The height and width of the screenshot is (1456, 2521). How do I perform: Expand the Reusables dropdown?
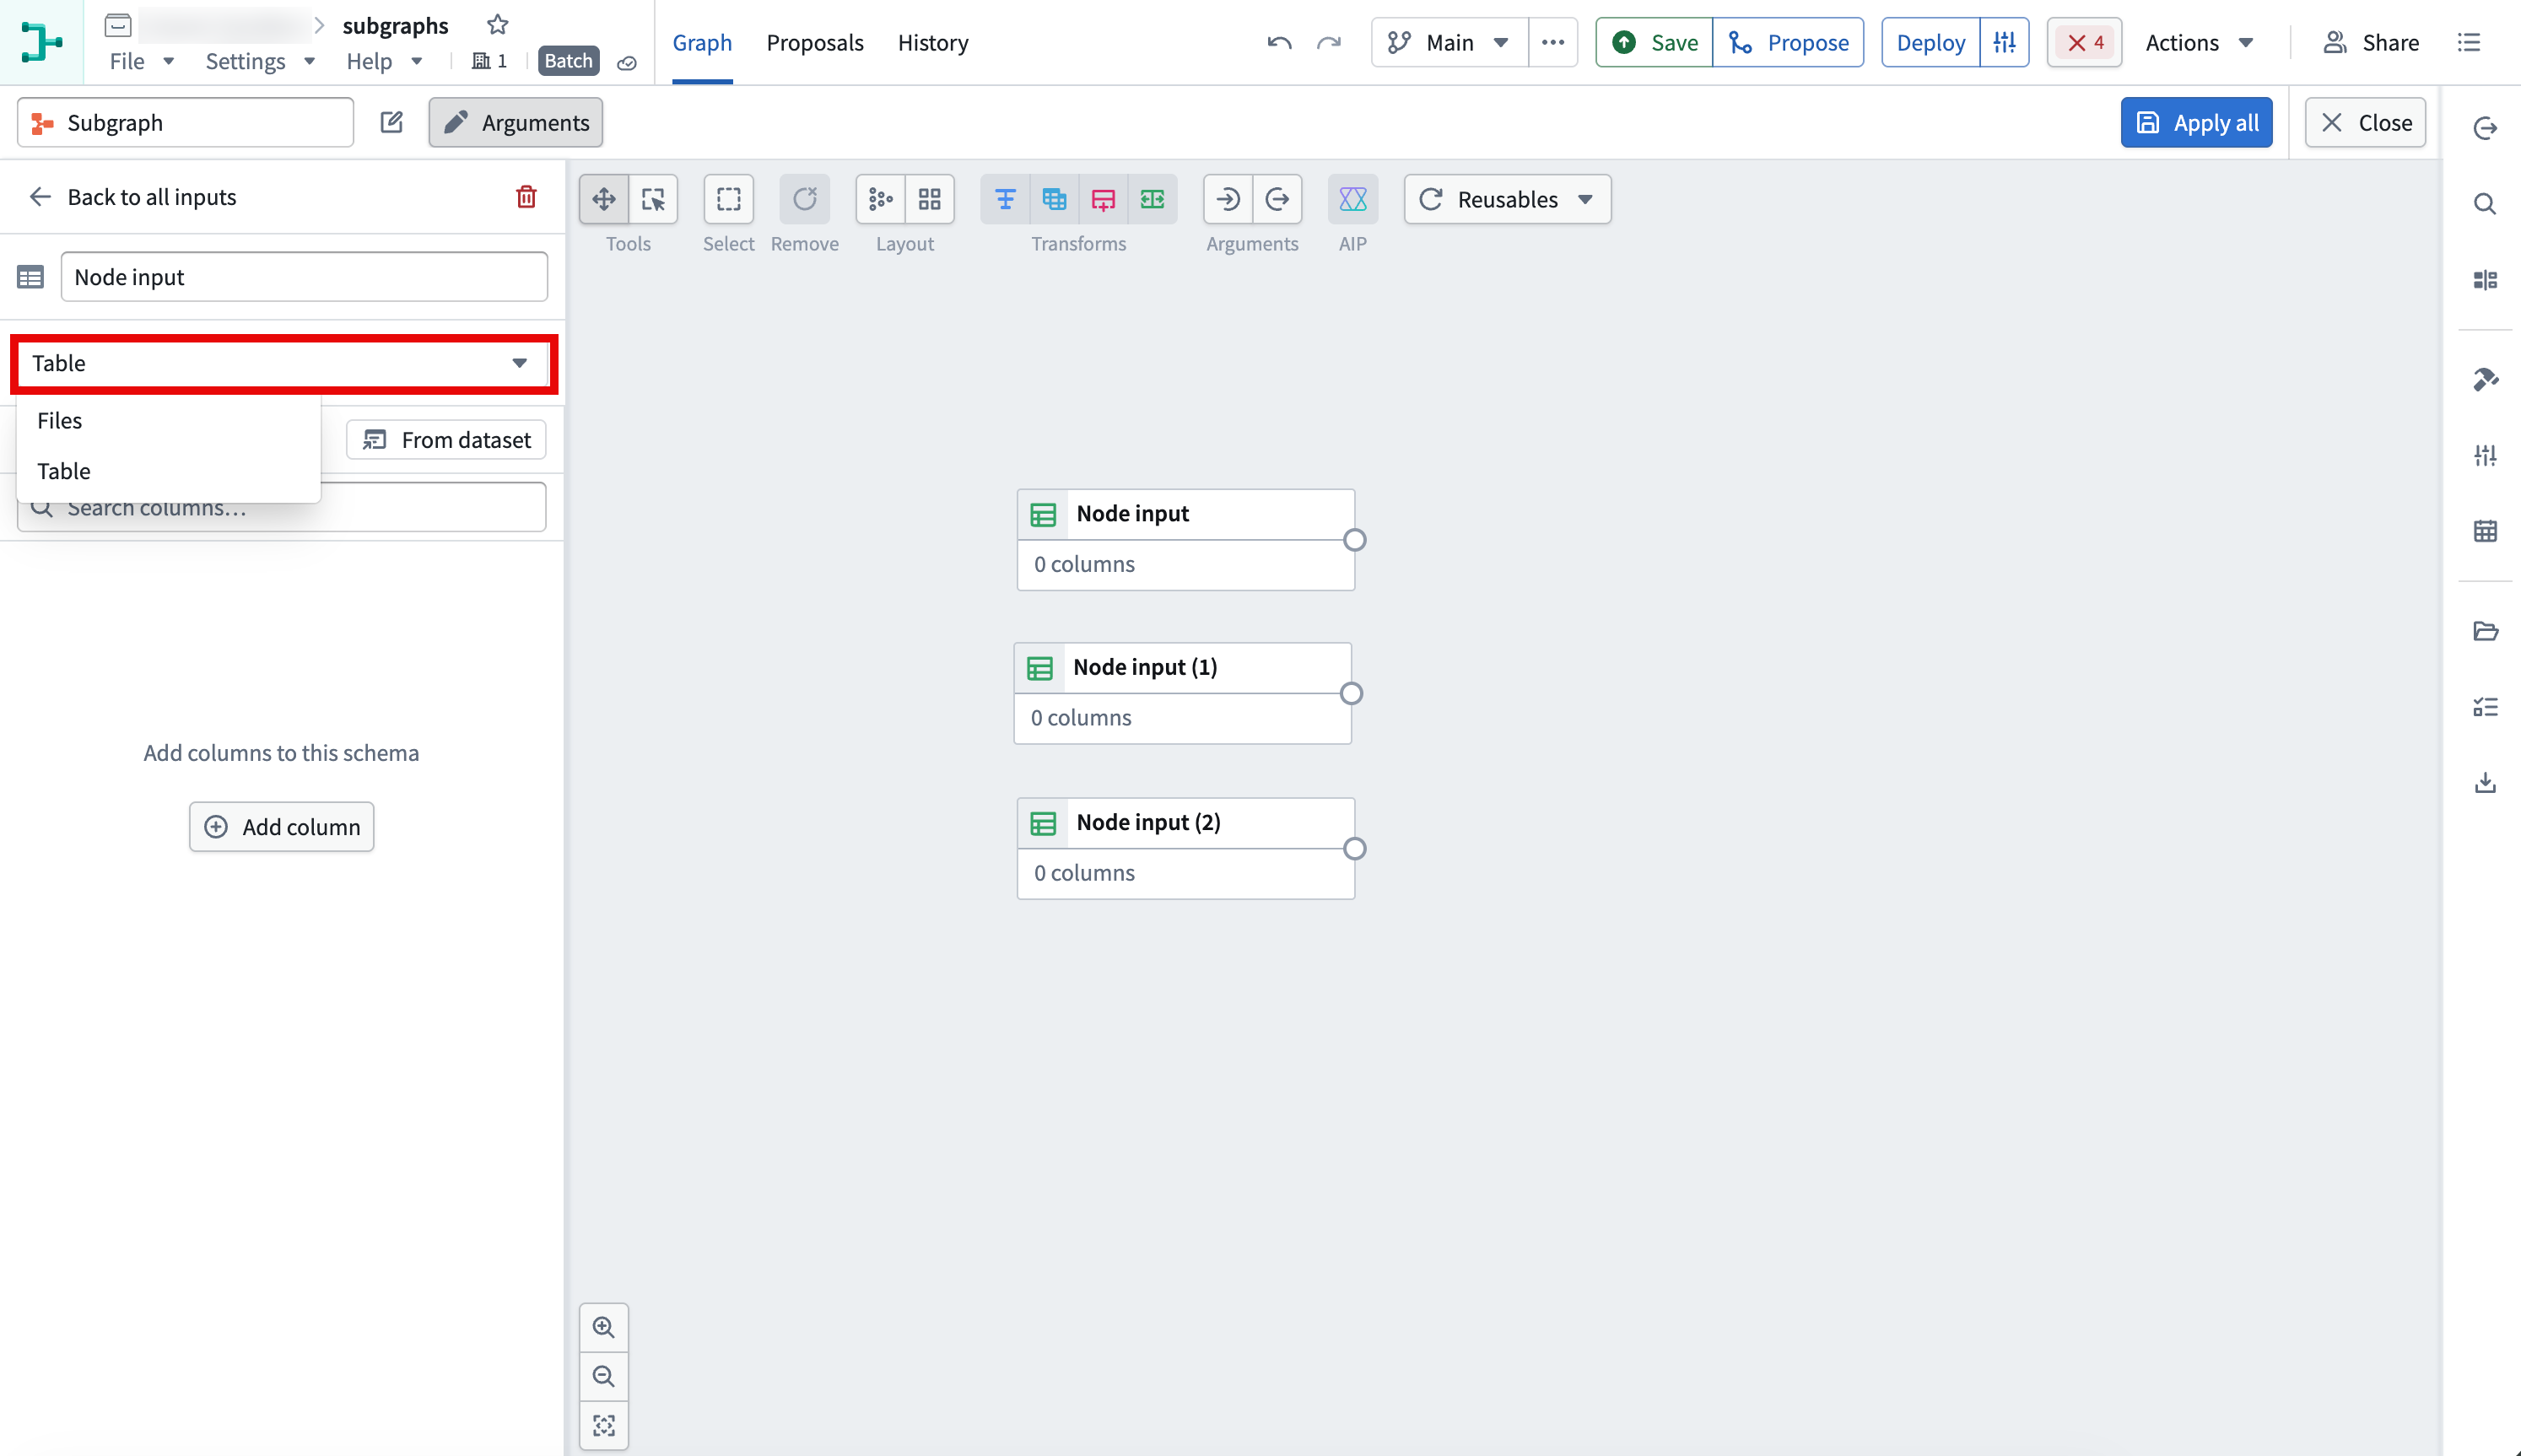click(1507, 199)
